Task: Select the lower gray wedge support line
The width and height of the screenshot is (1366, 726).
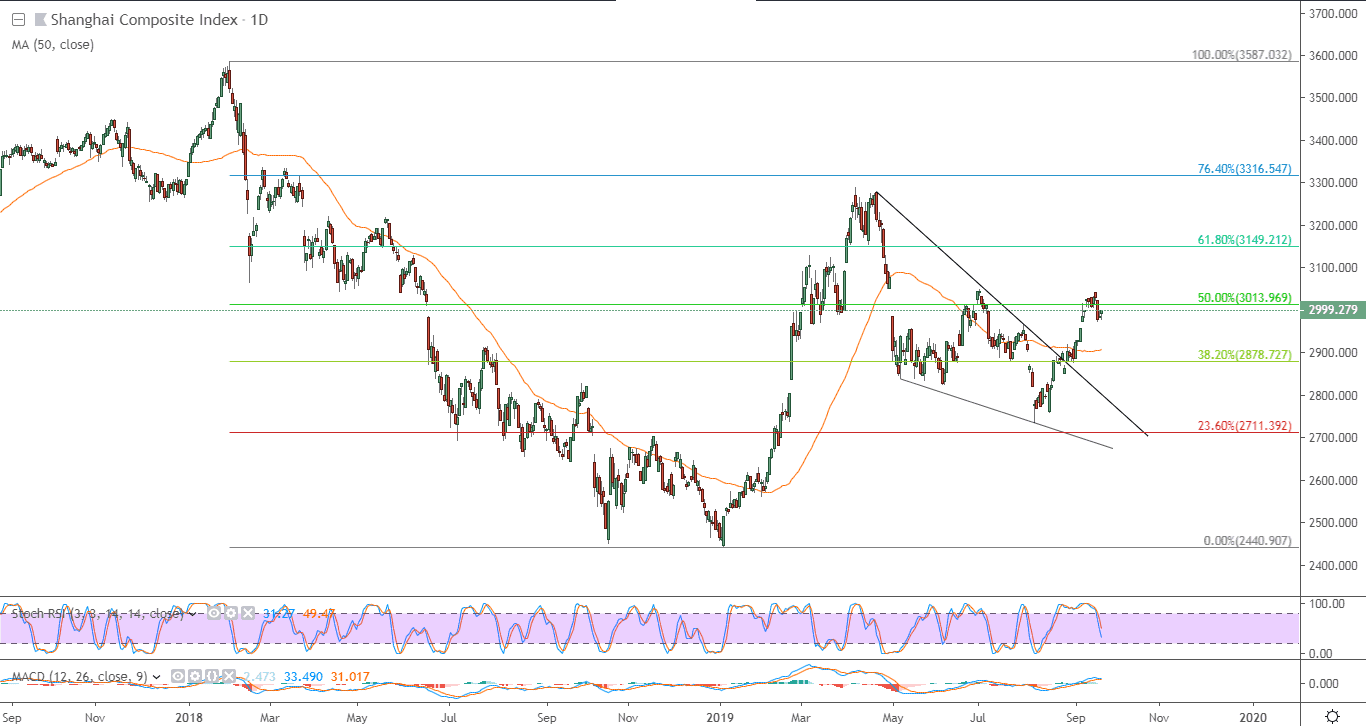Action: [1006, 413]
